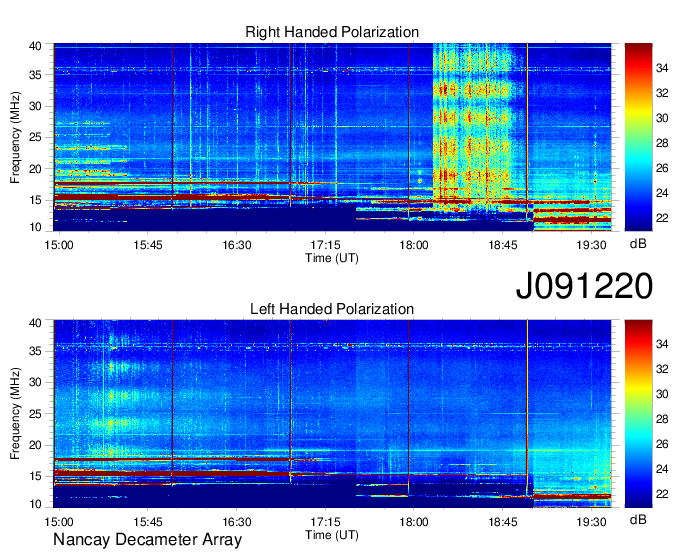
Task: Click the 'Left Handed Polarization' plot title
Action: point(332,309)
